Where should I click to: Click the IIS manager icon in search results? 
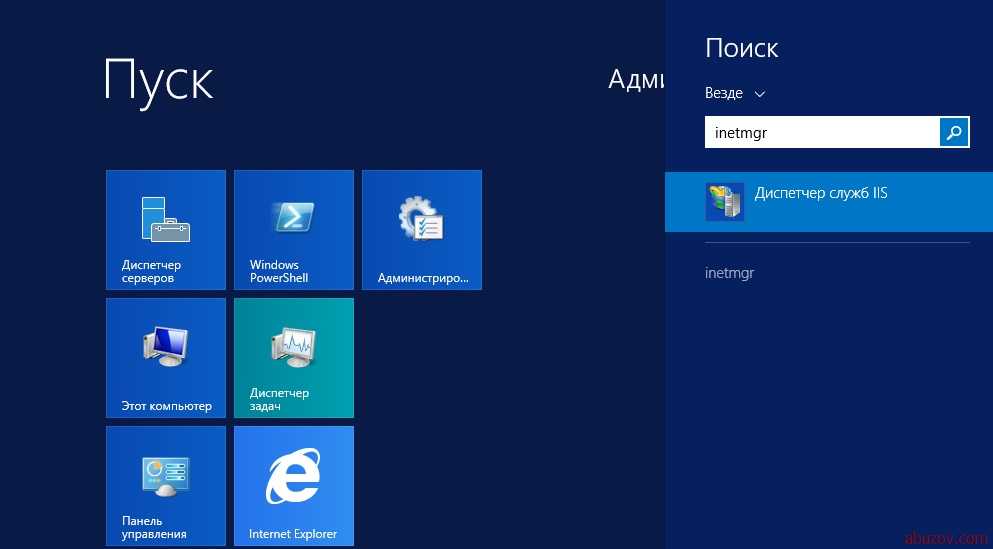pos(725,201)
